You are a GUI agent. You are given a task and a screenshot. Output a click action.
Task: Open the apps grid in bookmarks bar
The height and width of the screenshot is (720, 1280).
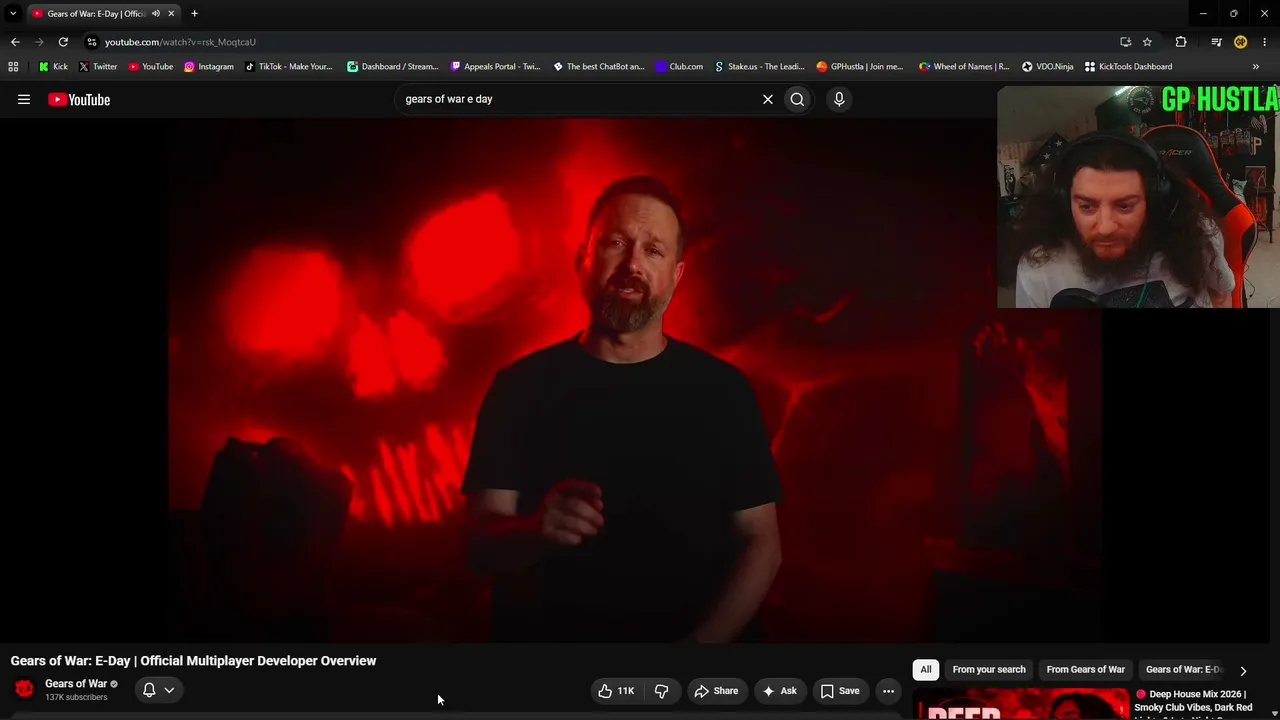click(13, 67)
